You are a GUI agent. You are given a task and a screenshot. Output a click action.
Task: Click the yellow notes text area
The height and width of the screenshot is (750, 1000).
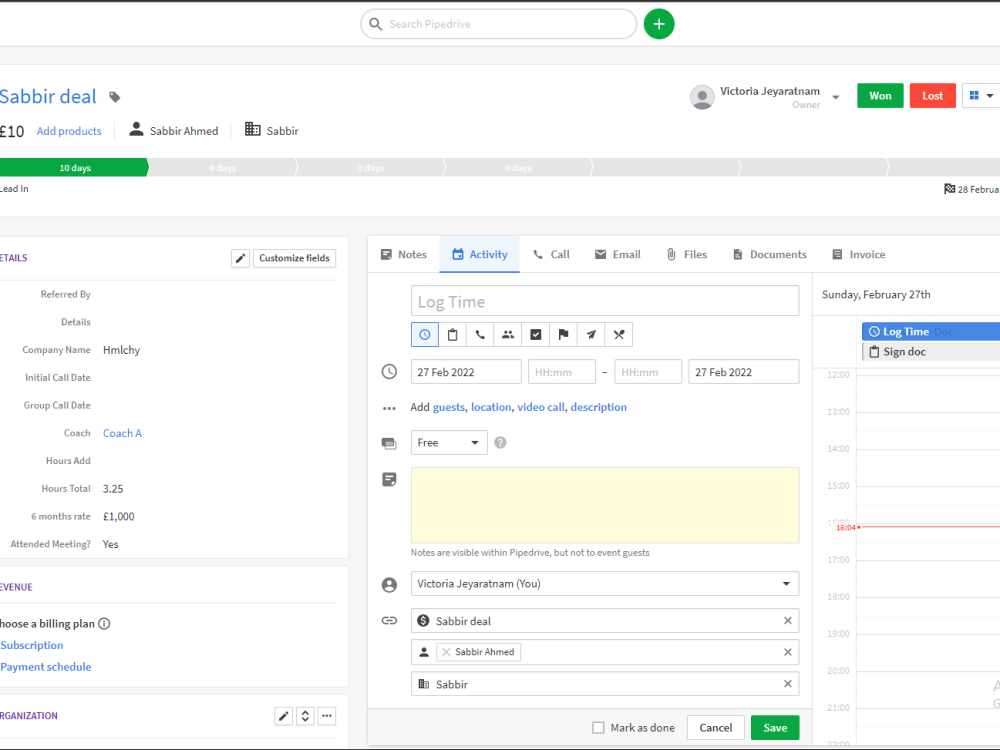tap(605, 505)
